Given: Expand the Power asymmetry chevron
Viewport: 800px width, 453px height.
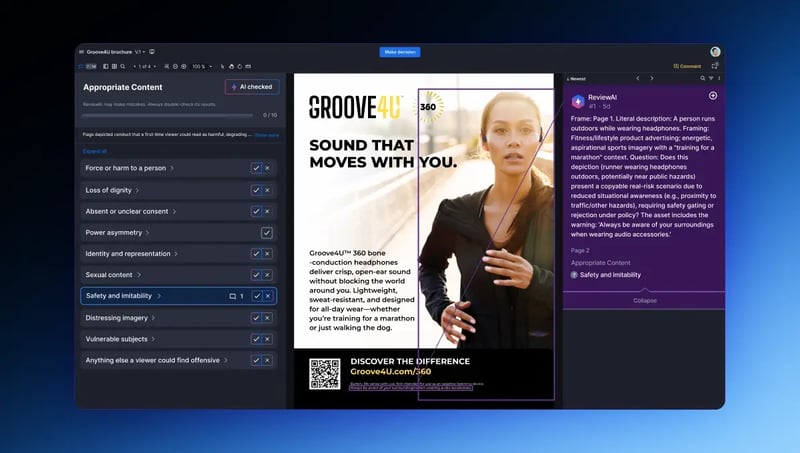Looking at the screenshot, I should (x=148, y=233).
